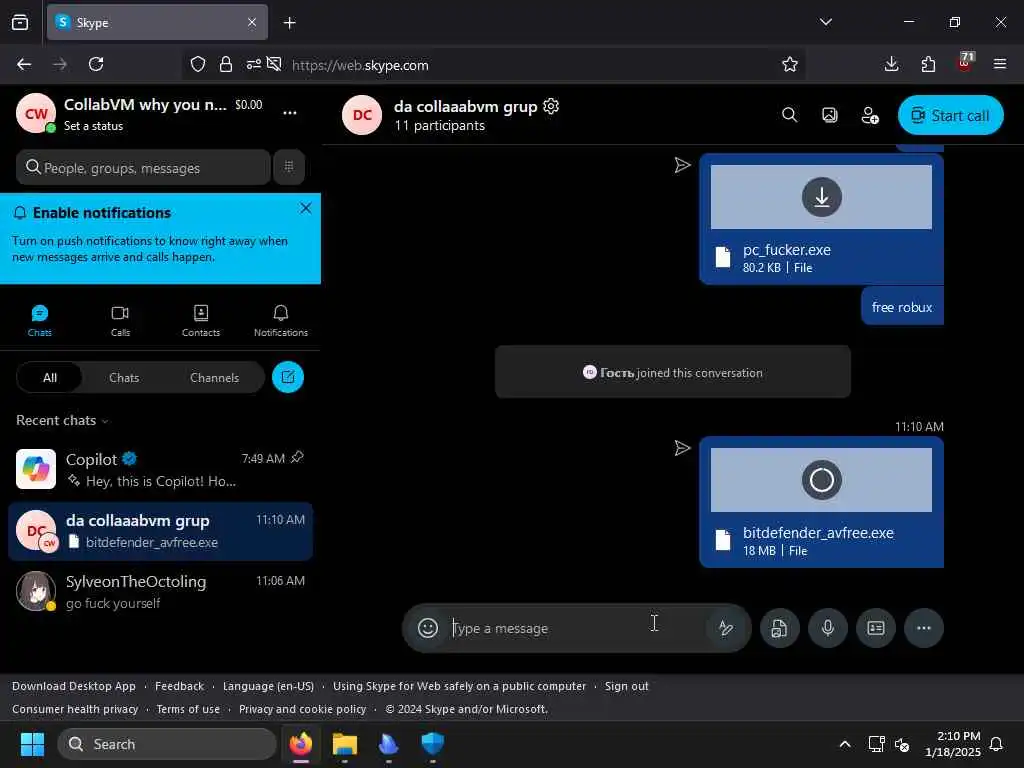Focus the People, groups, messages search box
Viewport: 1024px width, 768px height.
pos(143,167)
